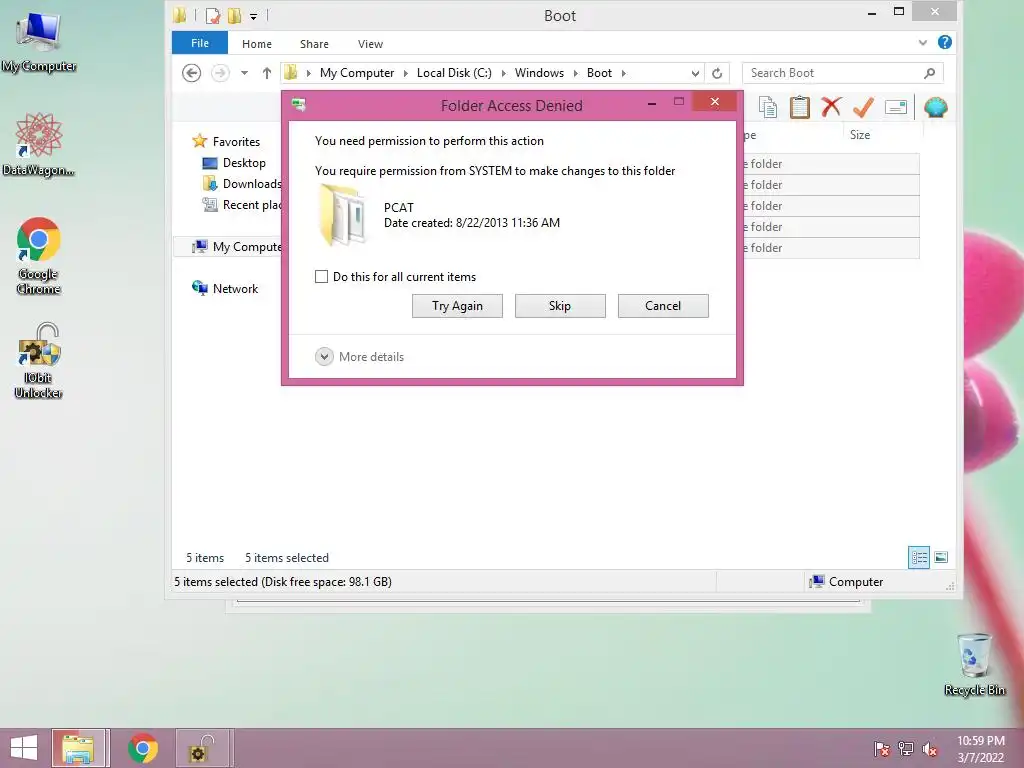Expand More details in the dialog
Image resolution: width=1024 pixels, height=768 pixels.
click(x=325, y=357)
